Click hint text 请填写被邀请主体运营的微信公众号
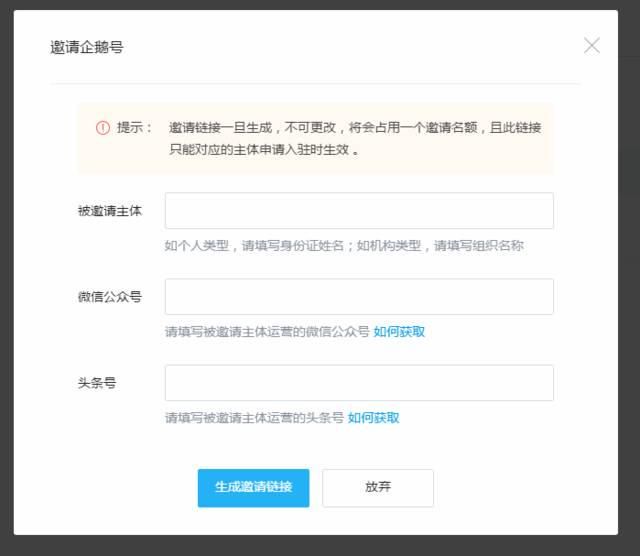Screen dimensions: 640x556 pyautogui.click(x=267, y=331)
